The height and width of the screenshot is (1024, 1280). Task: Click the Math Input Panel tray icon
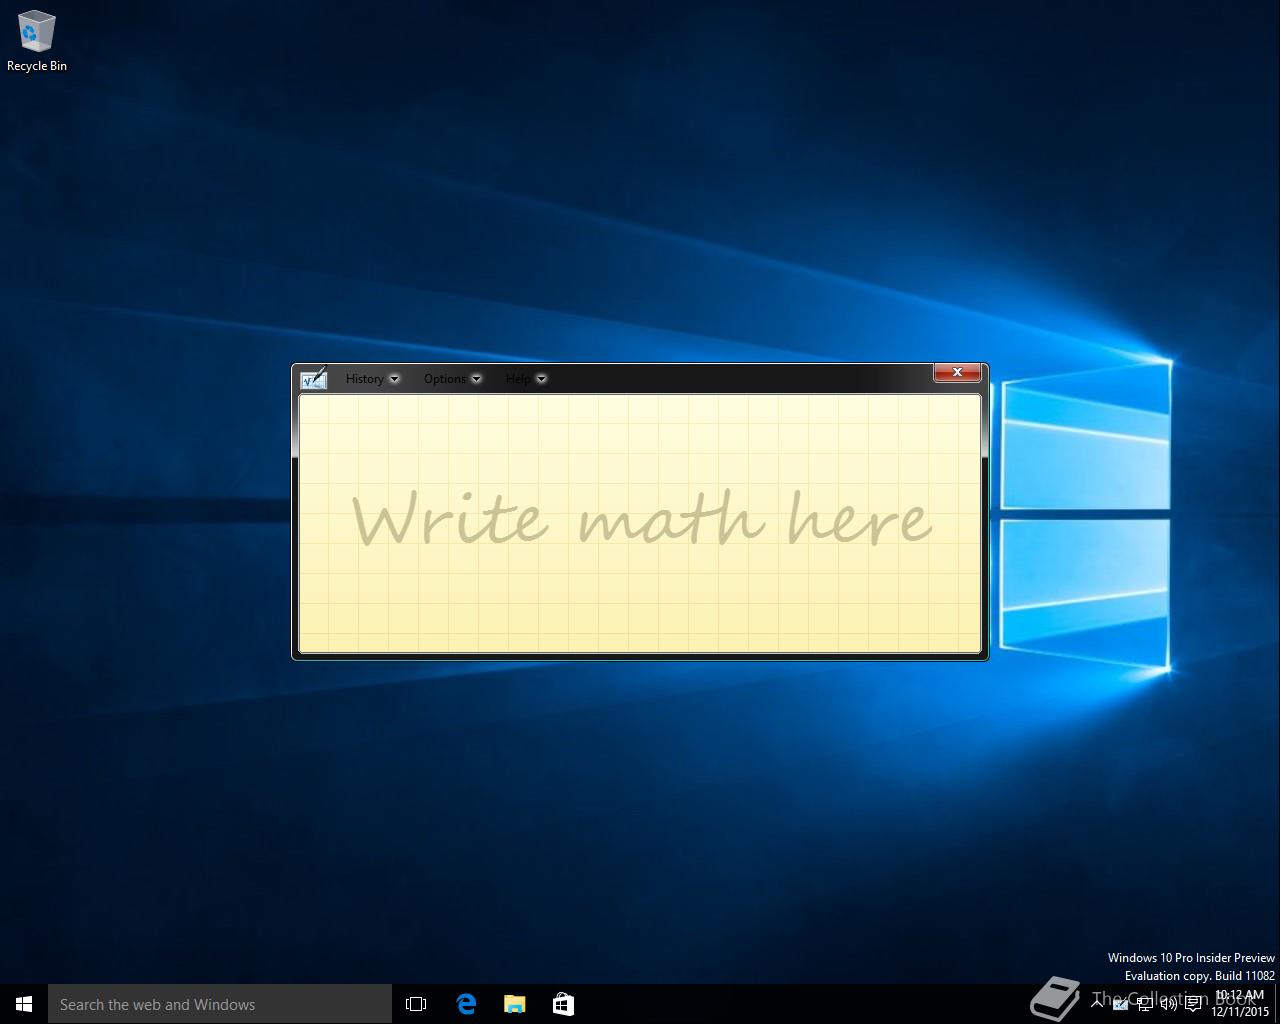1121,1004
